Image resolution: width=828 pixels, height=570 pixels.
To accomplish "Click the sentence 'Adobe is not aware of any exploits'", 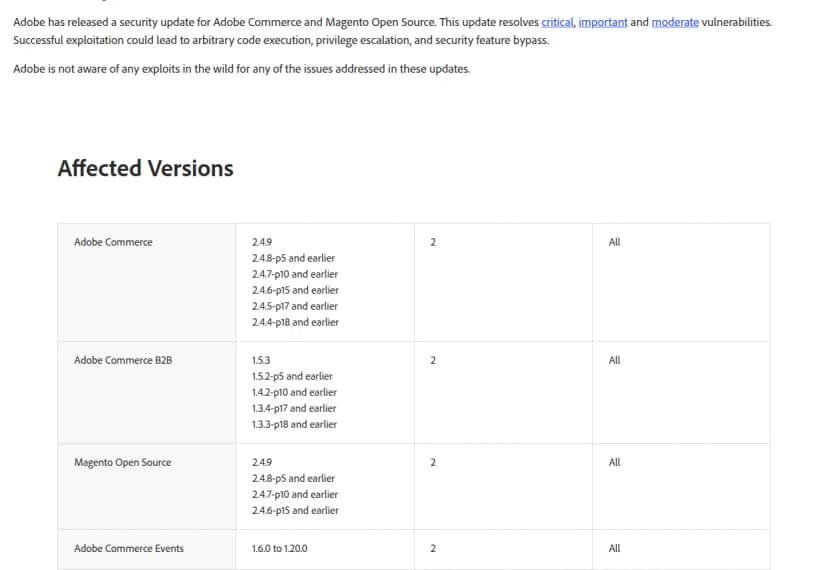I will pos(241,69).
